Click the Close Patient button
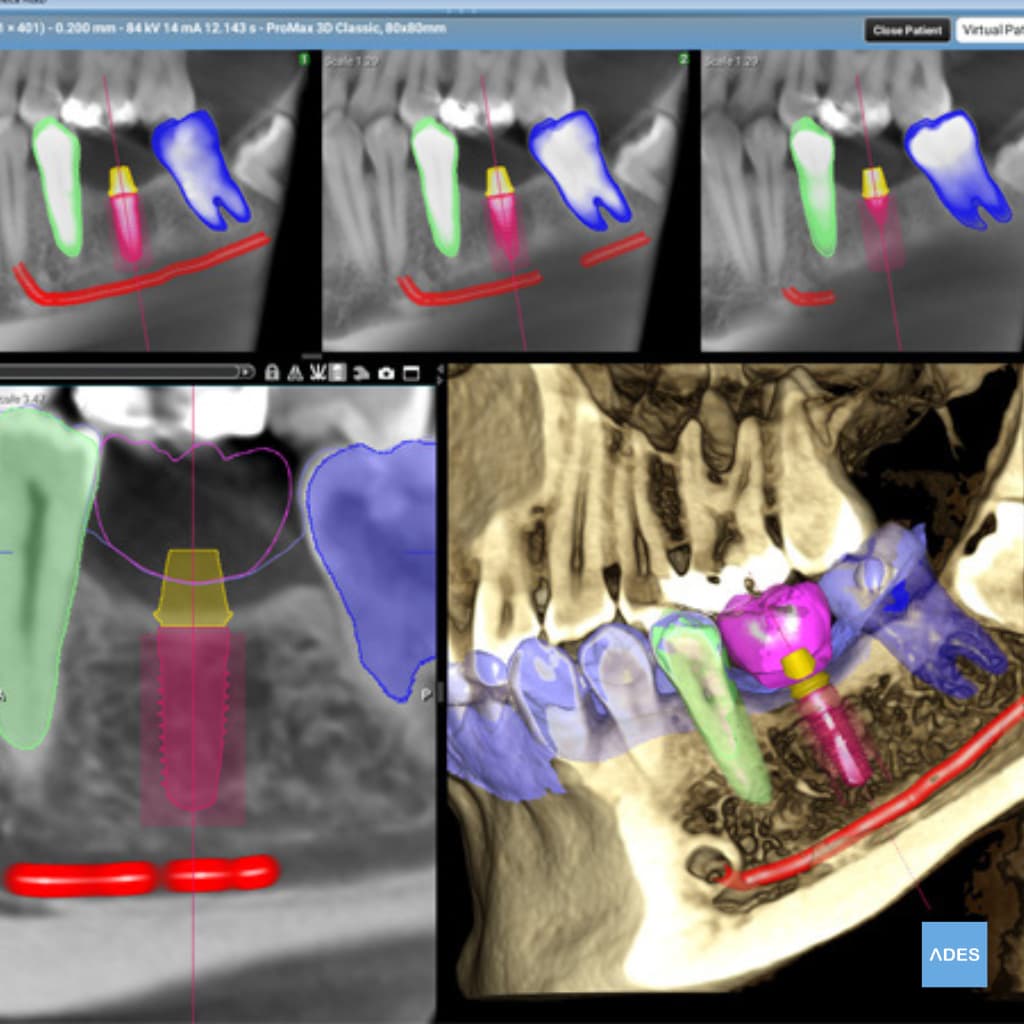 pos(908,30)
